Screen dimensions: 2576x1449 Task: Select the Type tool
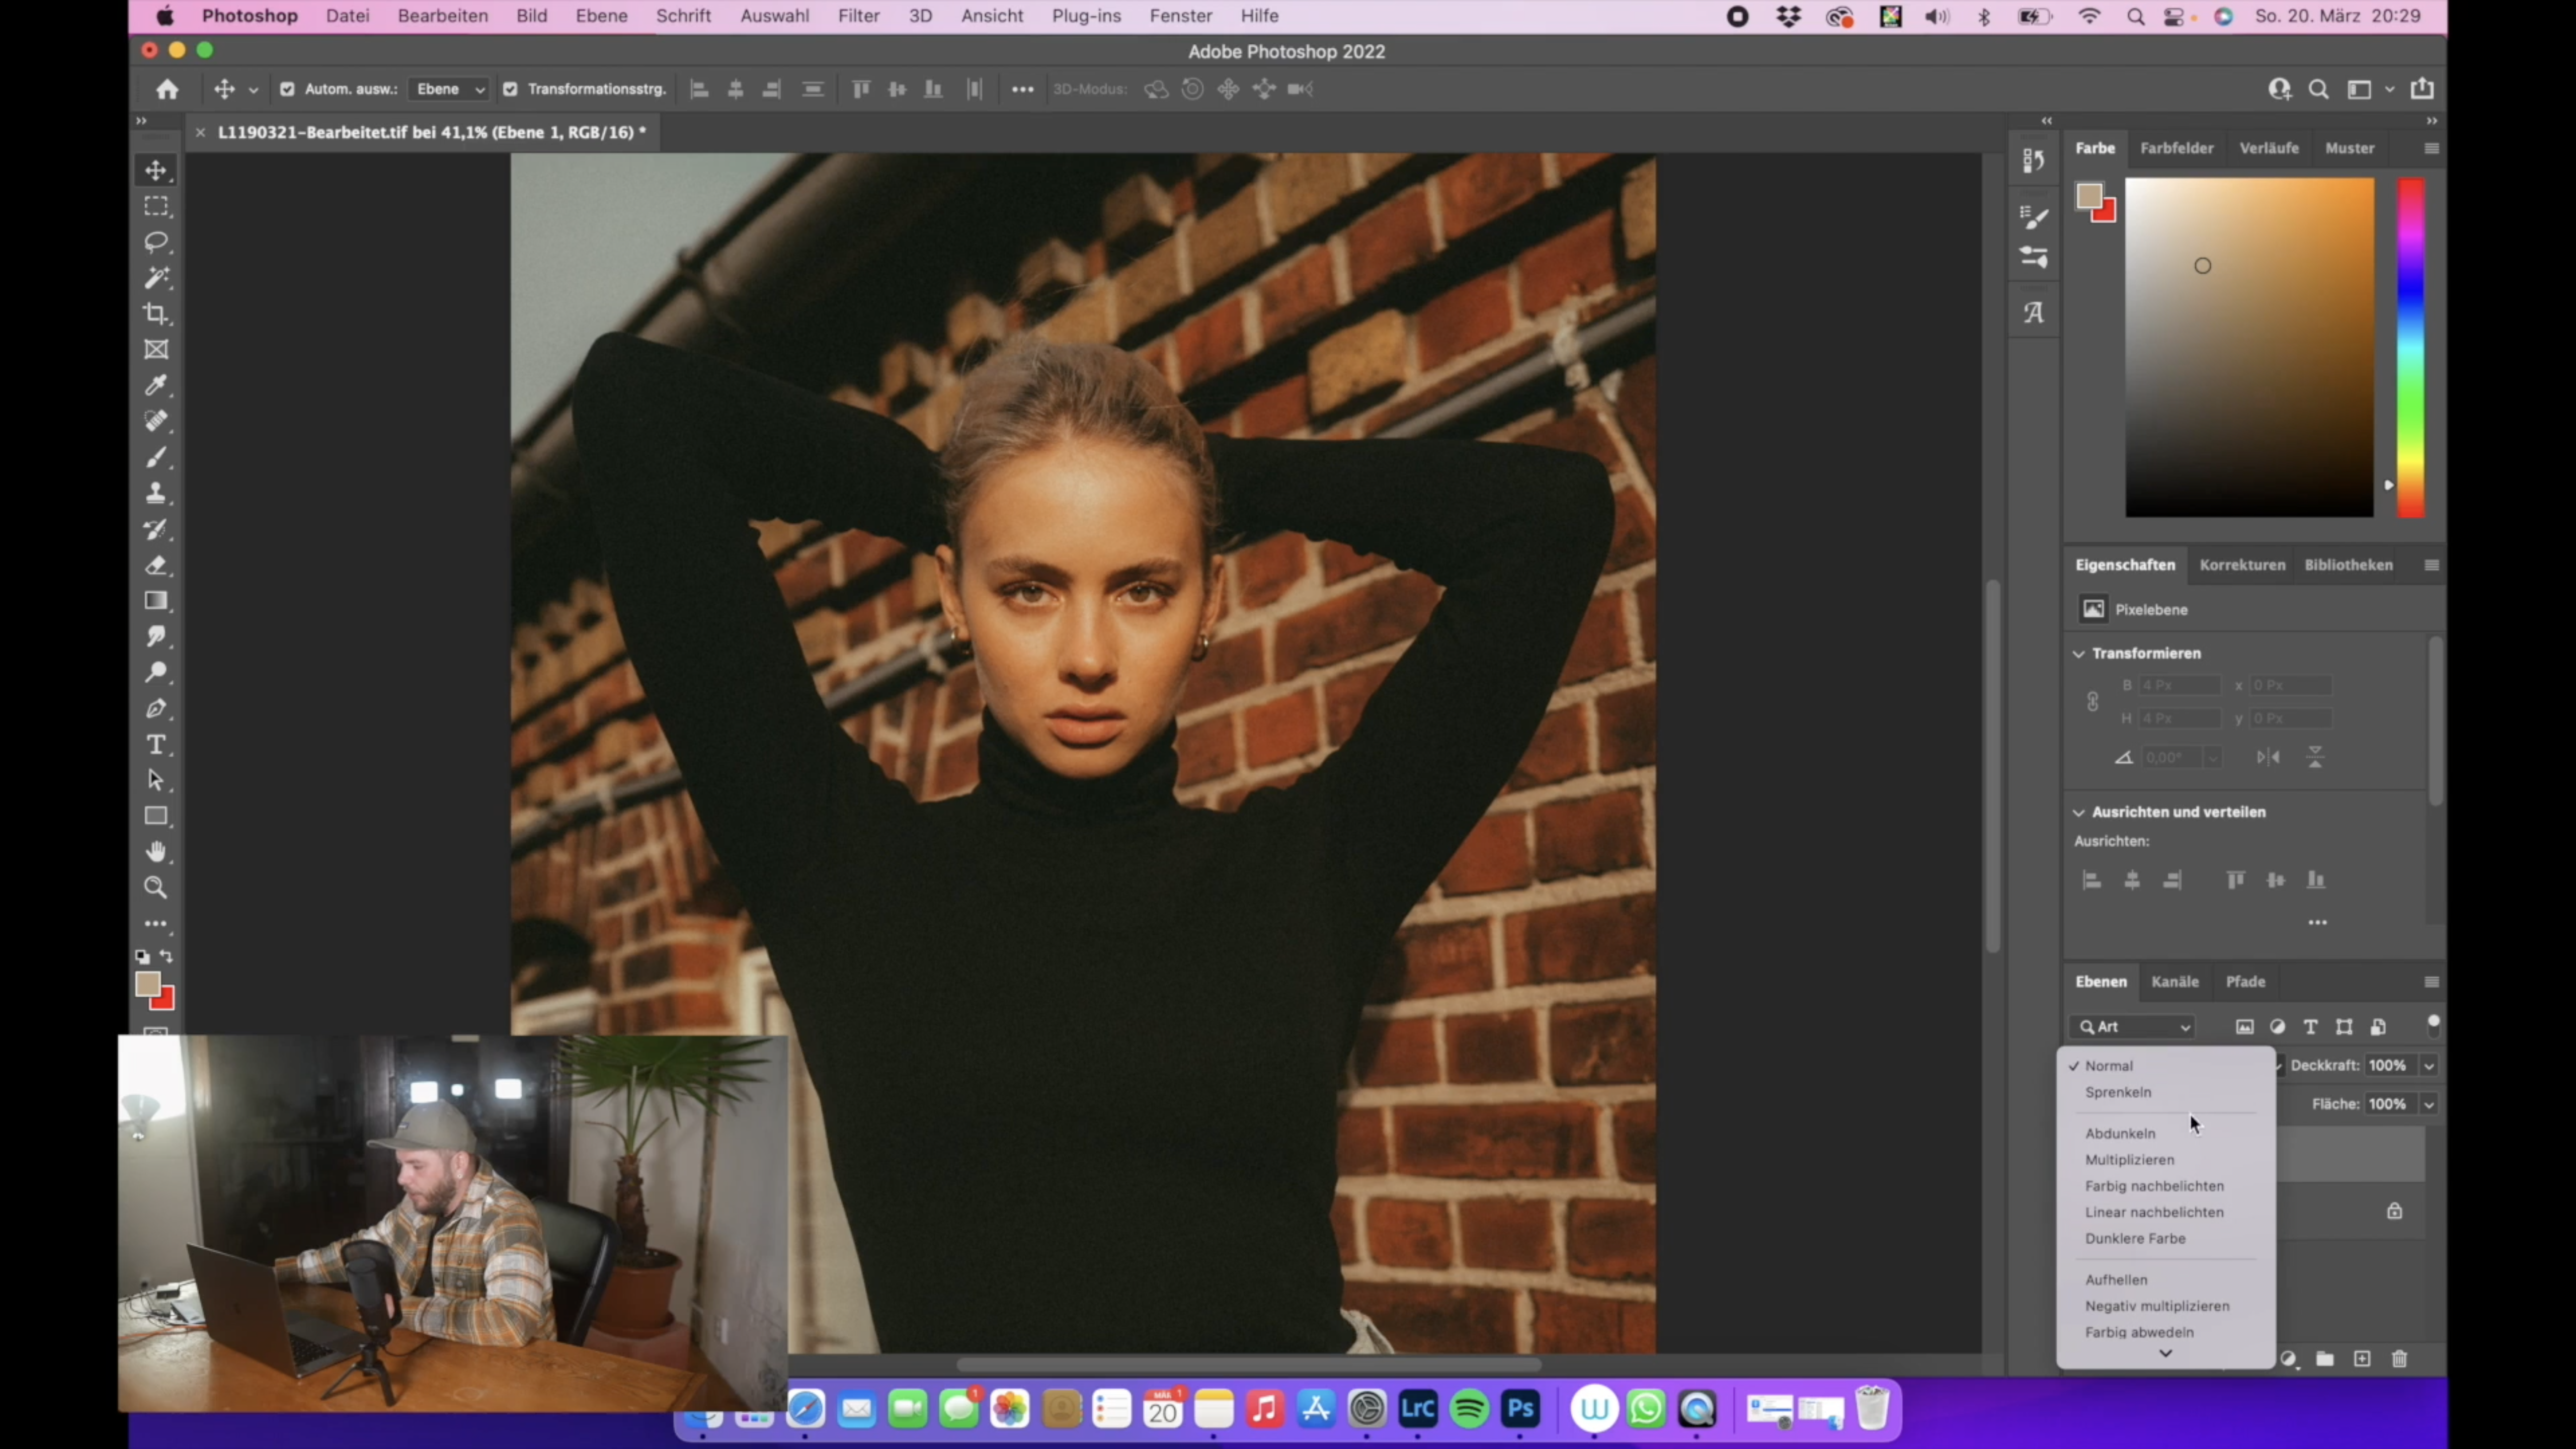click(x=156, y=745)
